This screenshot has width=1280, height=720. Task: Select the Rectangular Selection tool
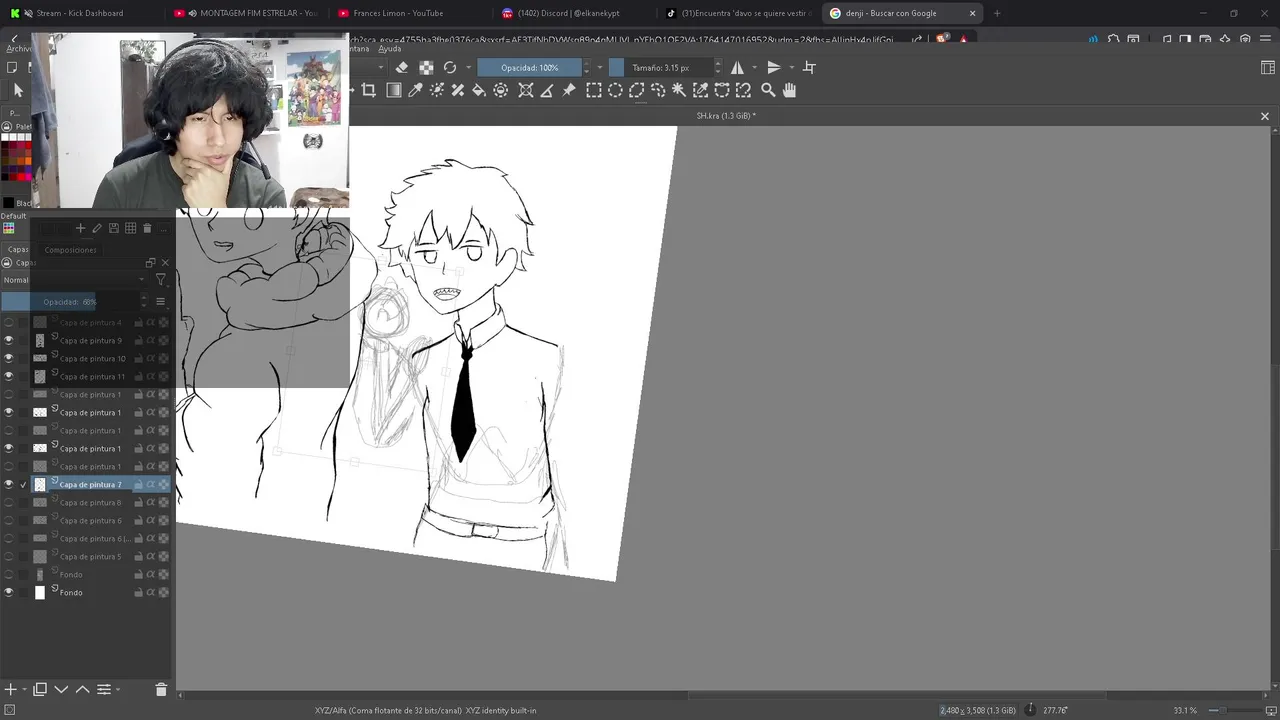(593, 90)
